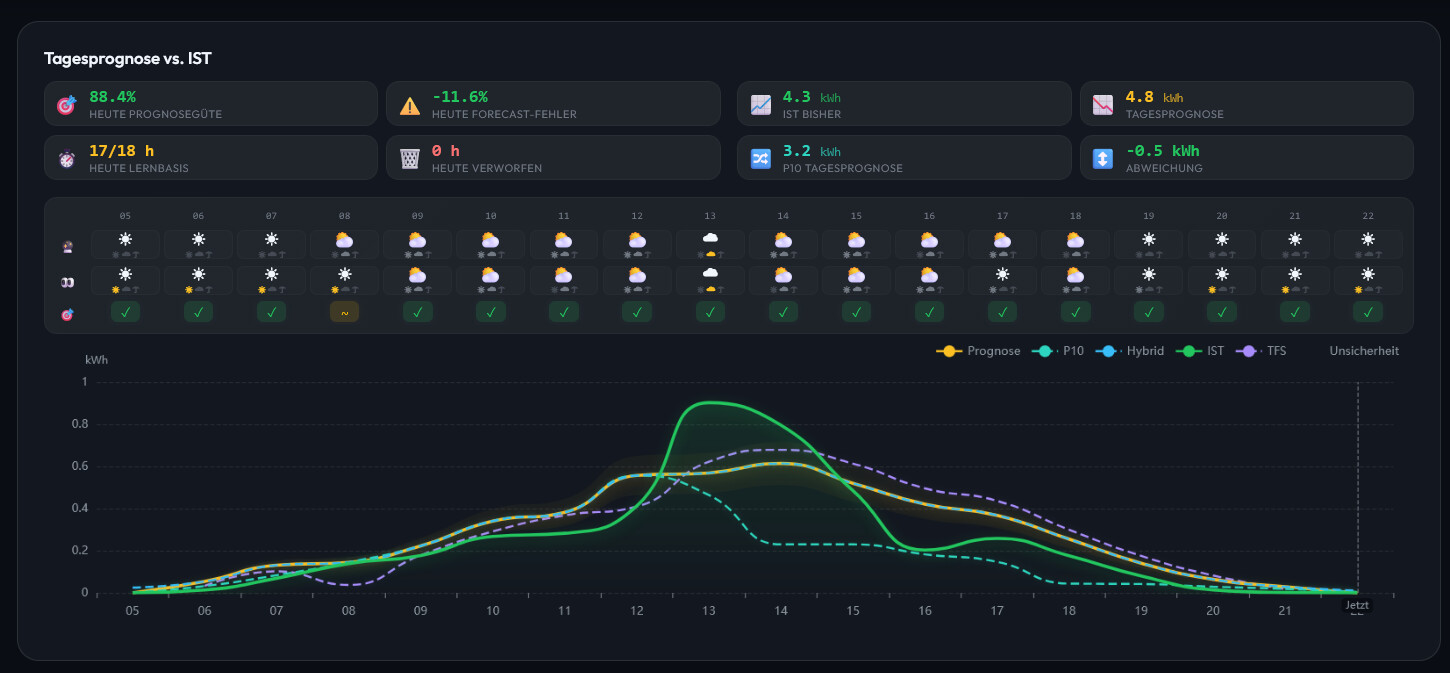The width and height of the screenshot is (1450, 673).
Task: Click the P10 TAGESPROGNOSE label
Action: coord(843,168)
